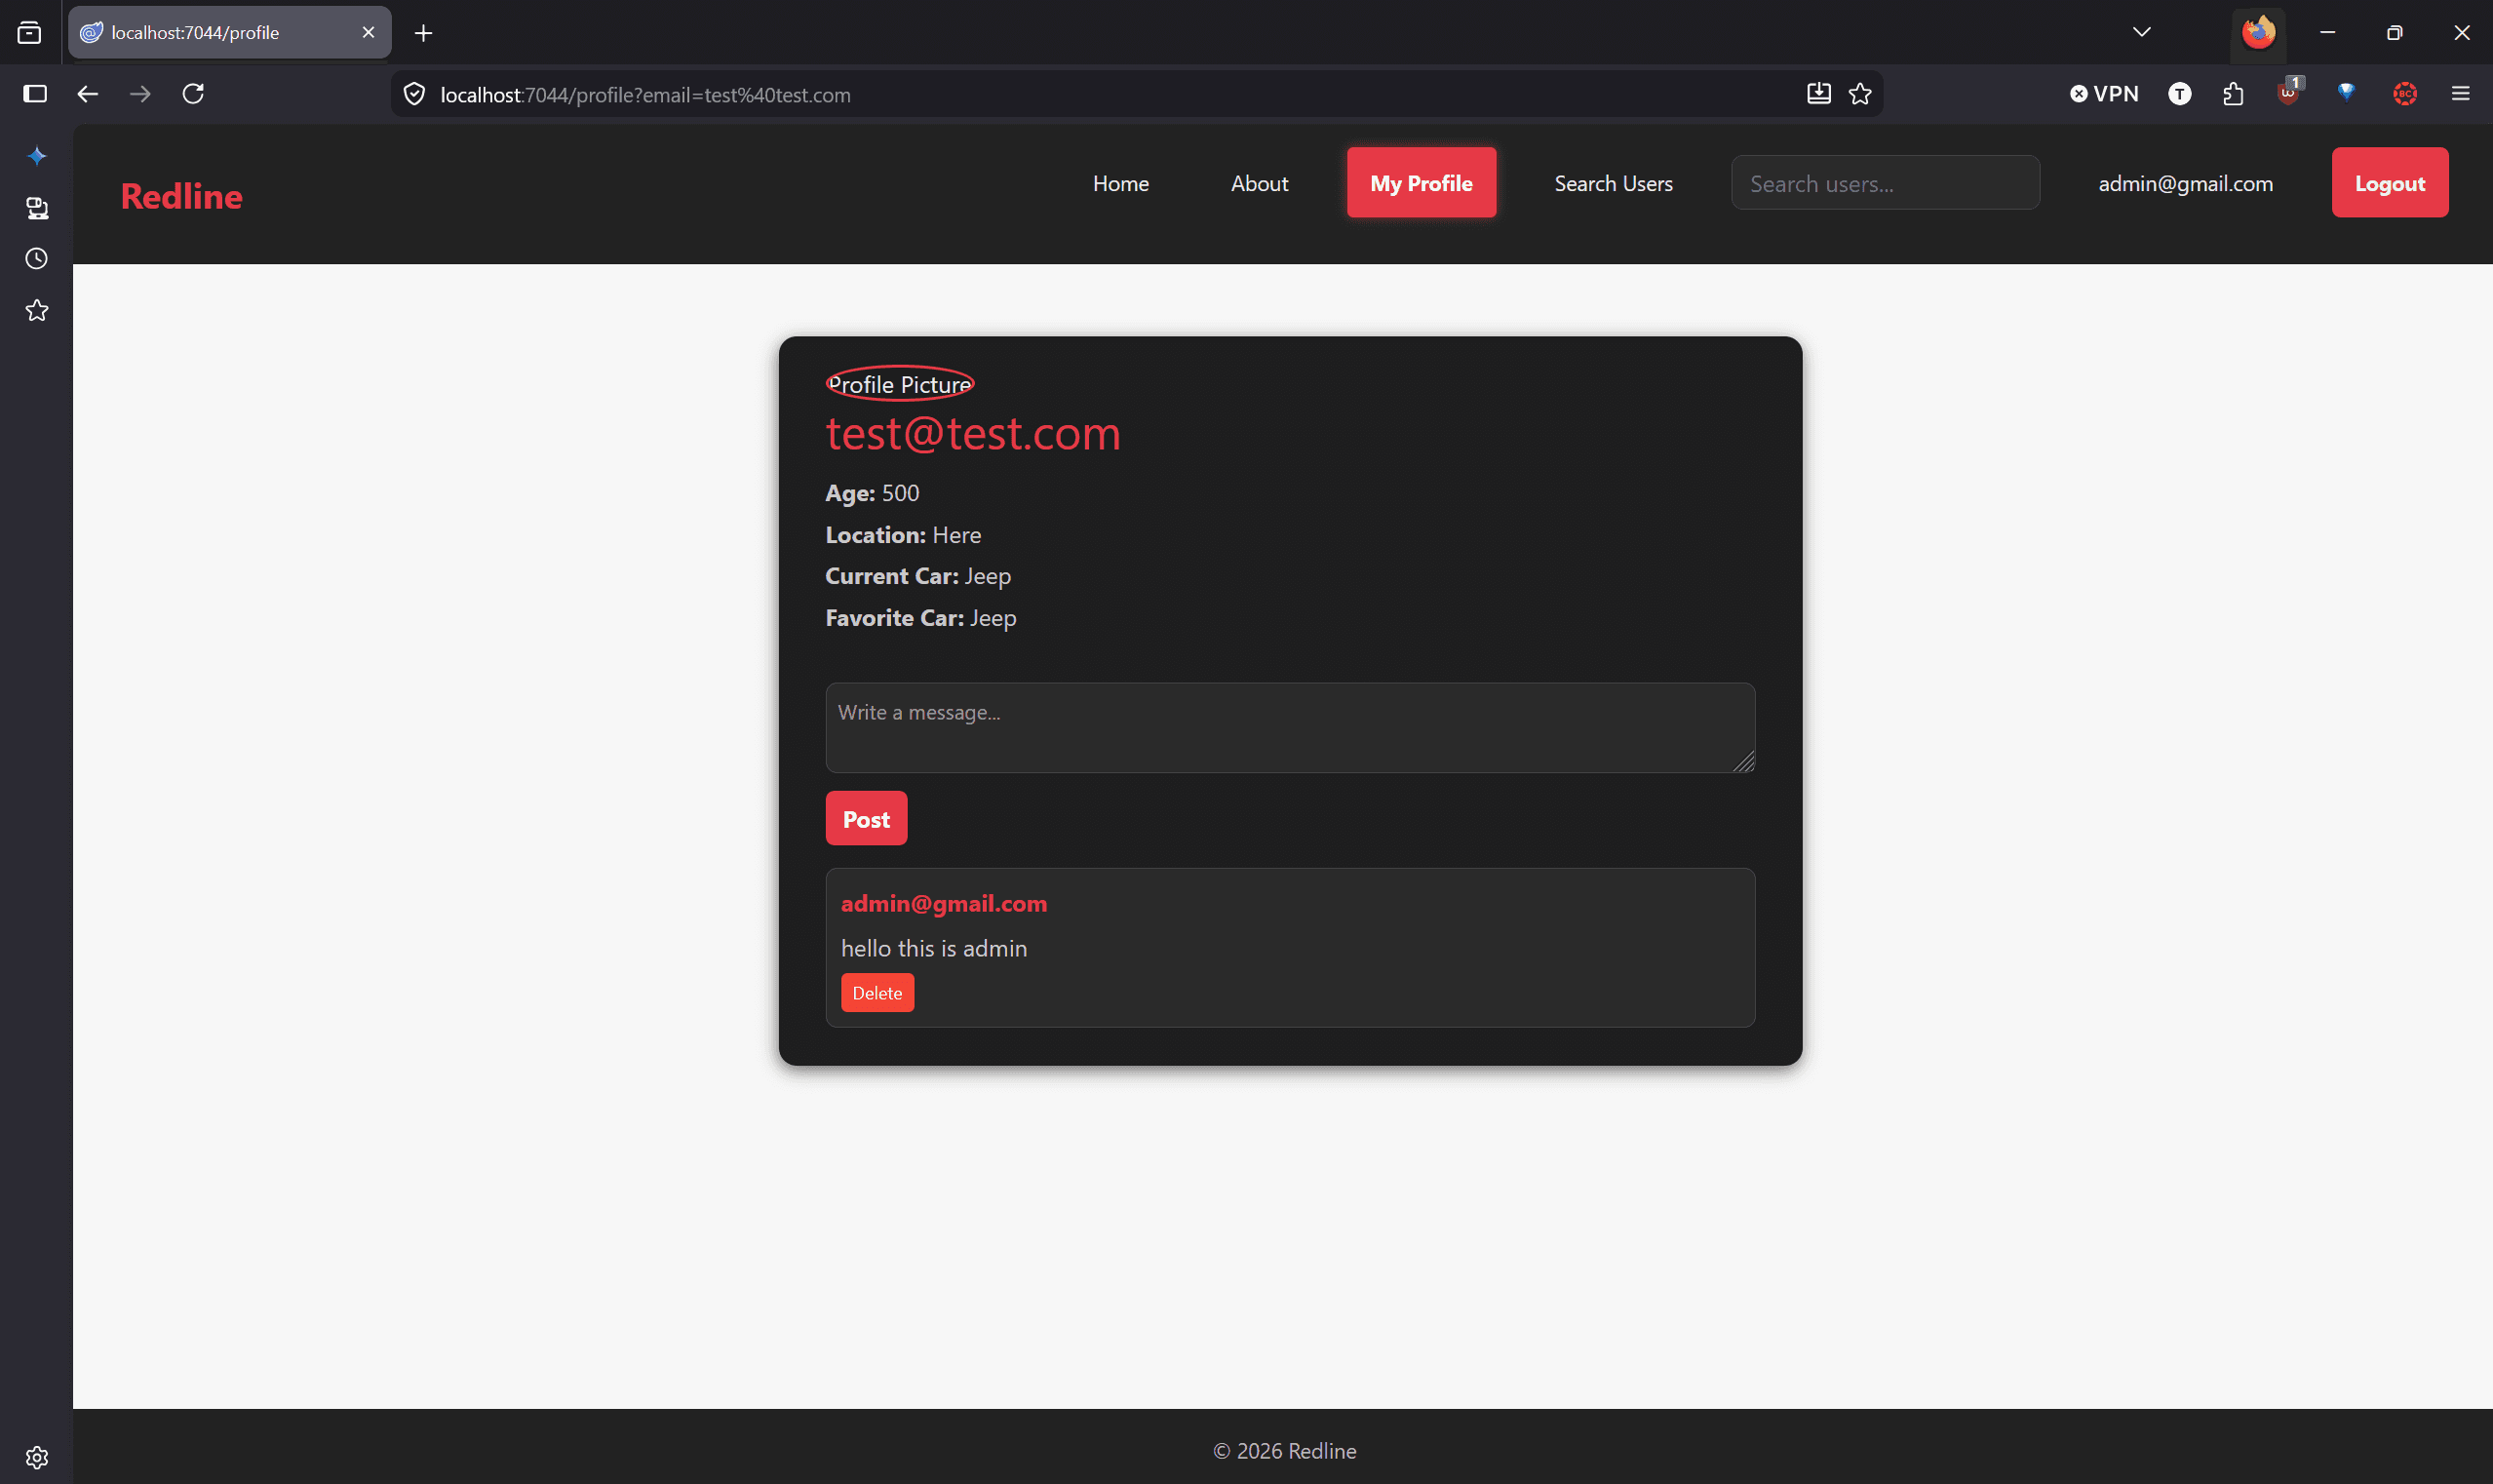The image size is (2493, 1484).
Task: Open the Search Users nav item
Action: click(x=1612, y=183)
